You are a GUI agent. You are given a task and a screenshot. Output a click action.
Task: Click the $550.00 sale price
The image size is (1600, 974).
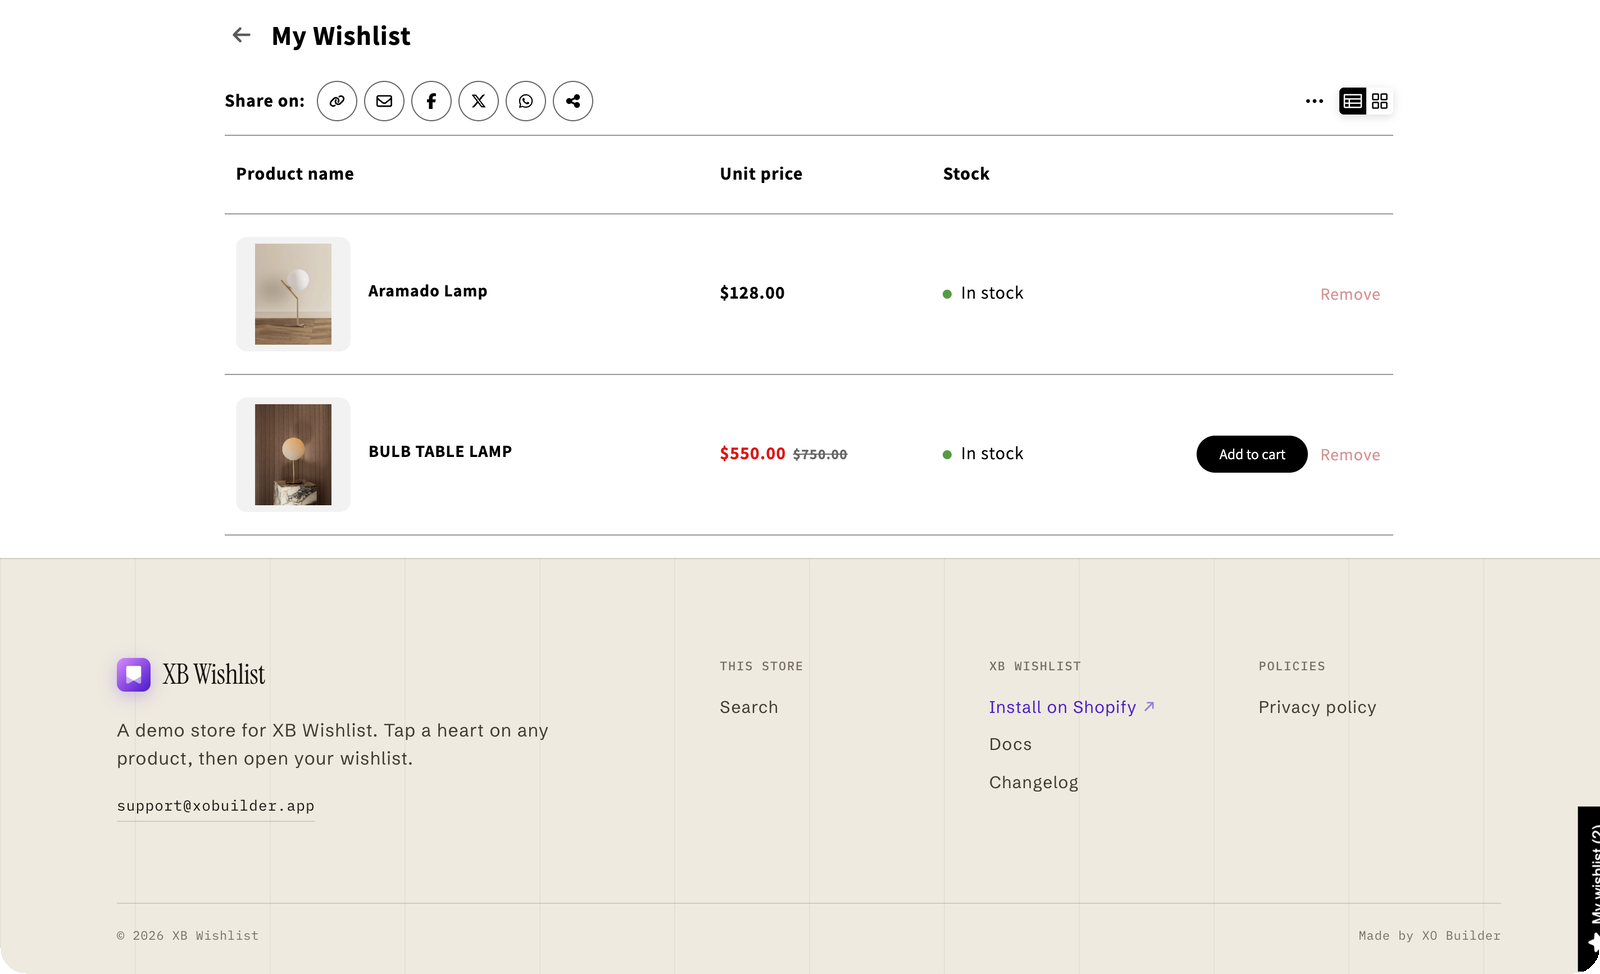click(753, 454)
